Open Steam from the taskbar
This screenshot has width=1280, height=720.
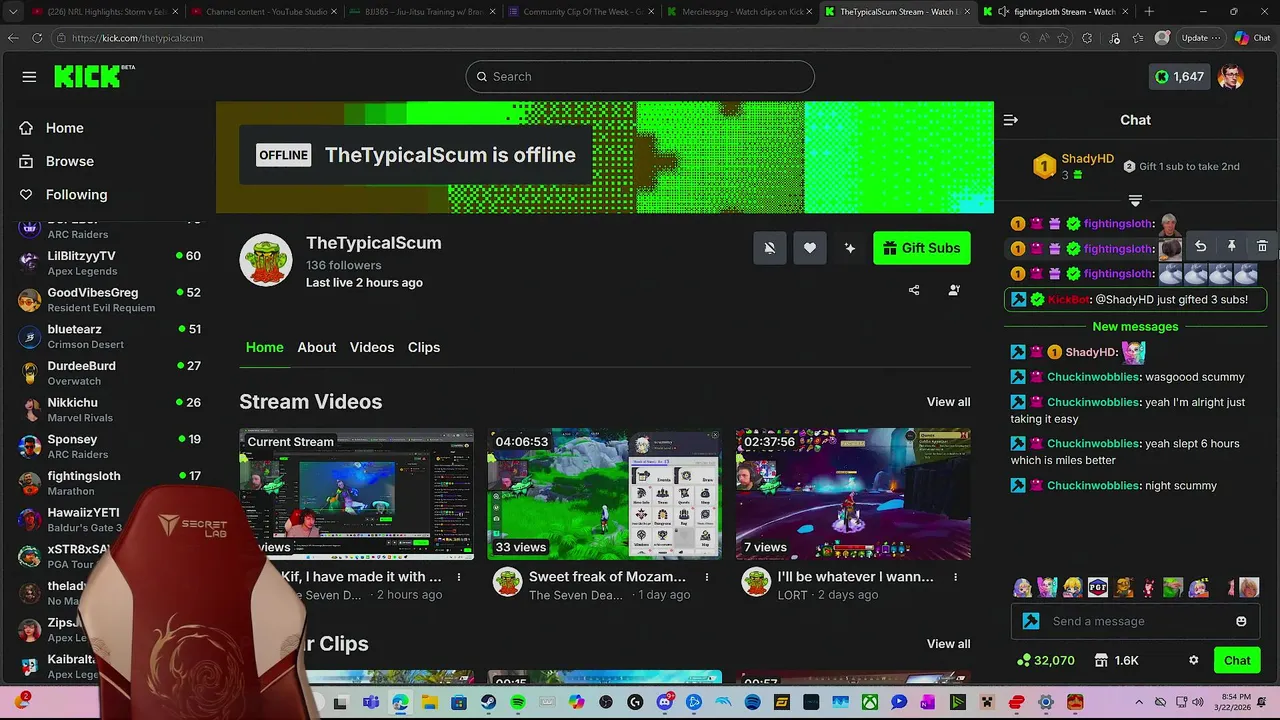pyautogui.click(x=488, y=703)
